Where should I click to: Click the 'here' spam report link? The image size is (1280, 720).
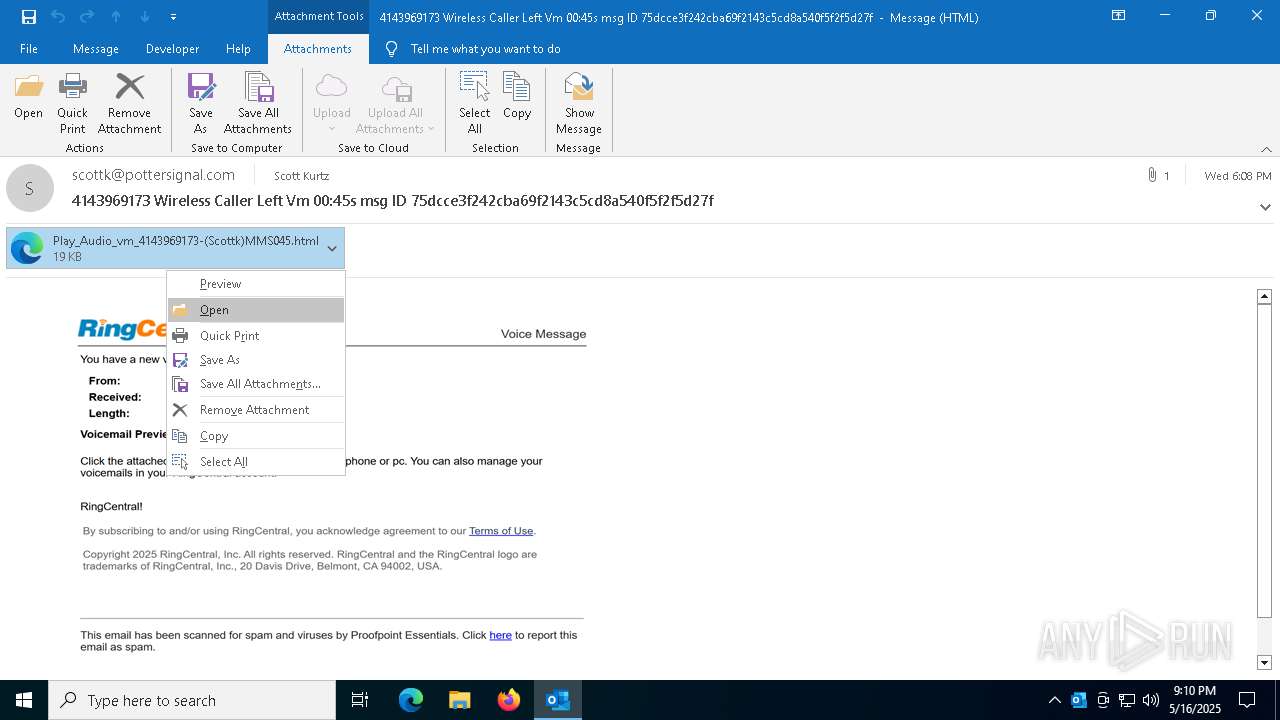click(x=500, y=635)
